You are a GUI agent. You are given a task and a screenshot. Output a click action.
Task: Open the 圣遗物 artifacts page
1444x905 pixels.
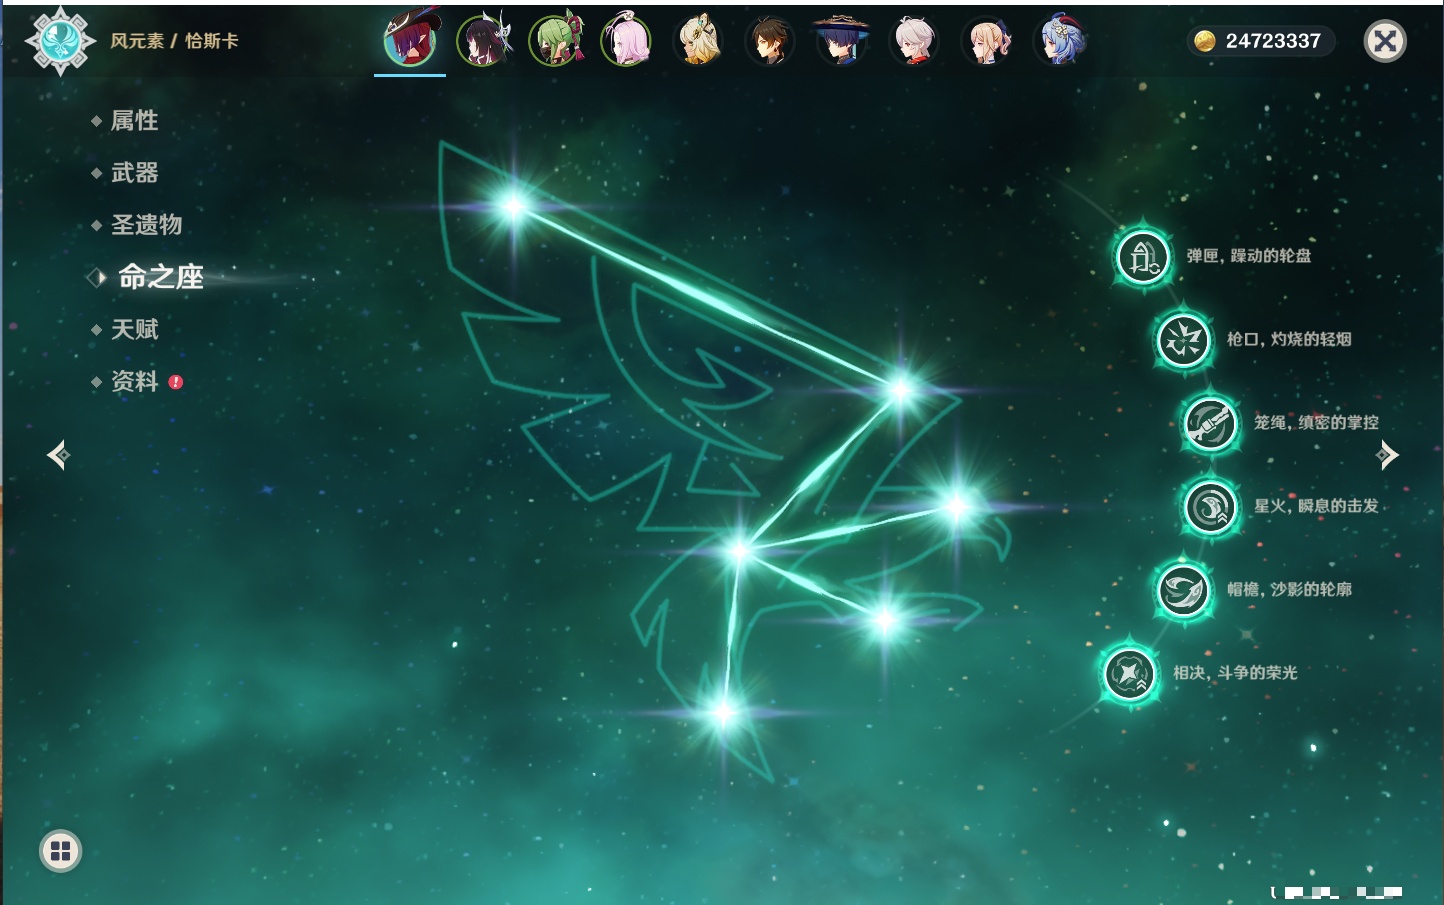(x=146, y=225)
